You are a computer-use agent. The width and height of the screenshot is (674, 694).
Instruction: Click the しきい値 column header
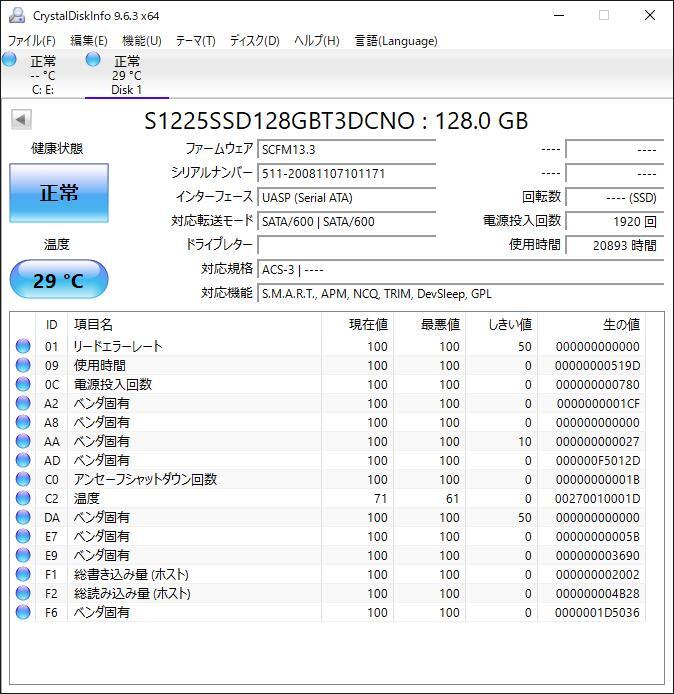click(x=501, y=324)
